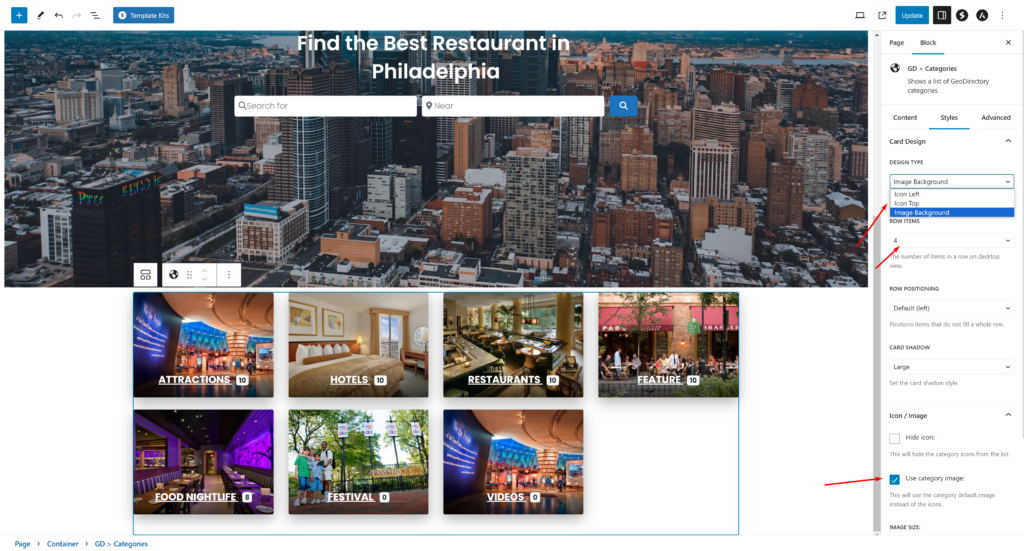Open block options three-dot menu
This screenshot has width=1024, height=551.
[229, 275]
